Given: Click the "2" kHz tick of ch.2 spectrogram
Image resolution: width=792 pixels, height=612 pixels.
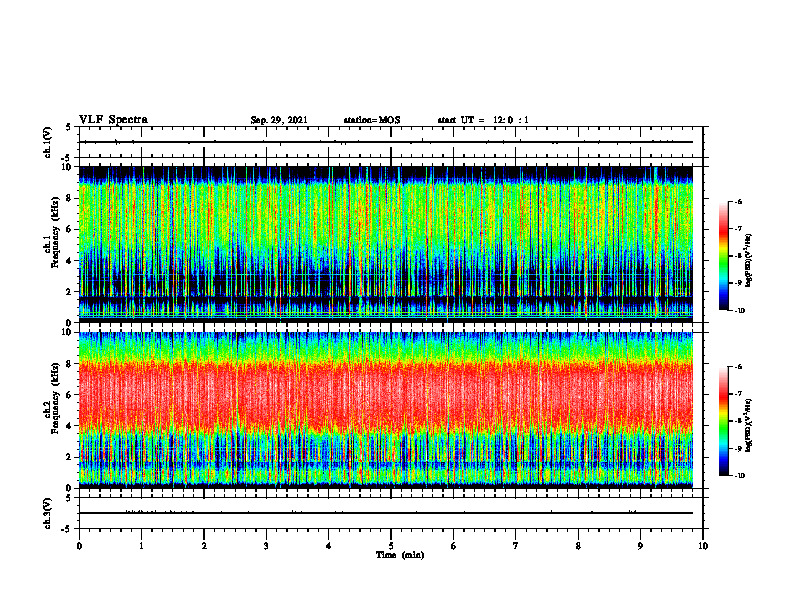Looking at the screenshot, I should click(x=70, y=457).
